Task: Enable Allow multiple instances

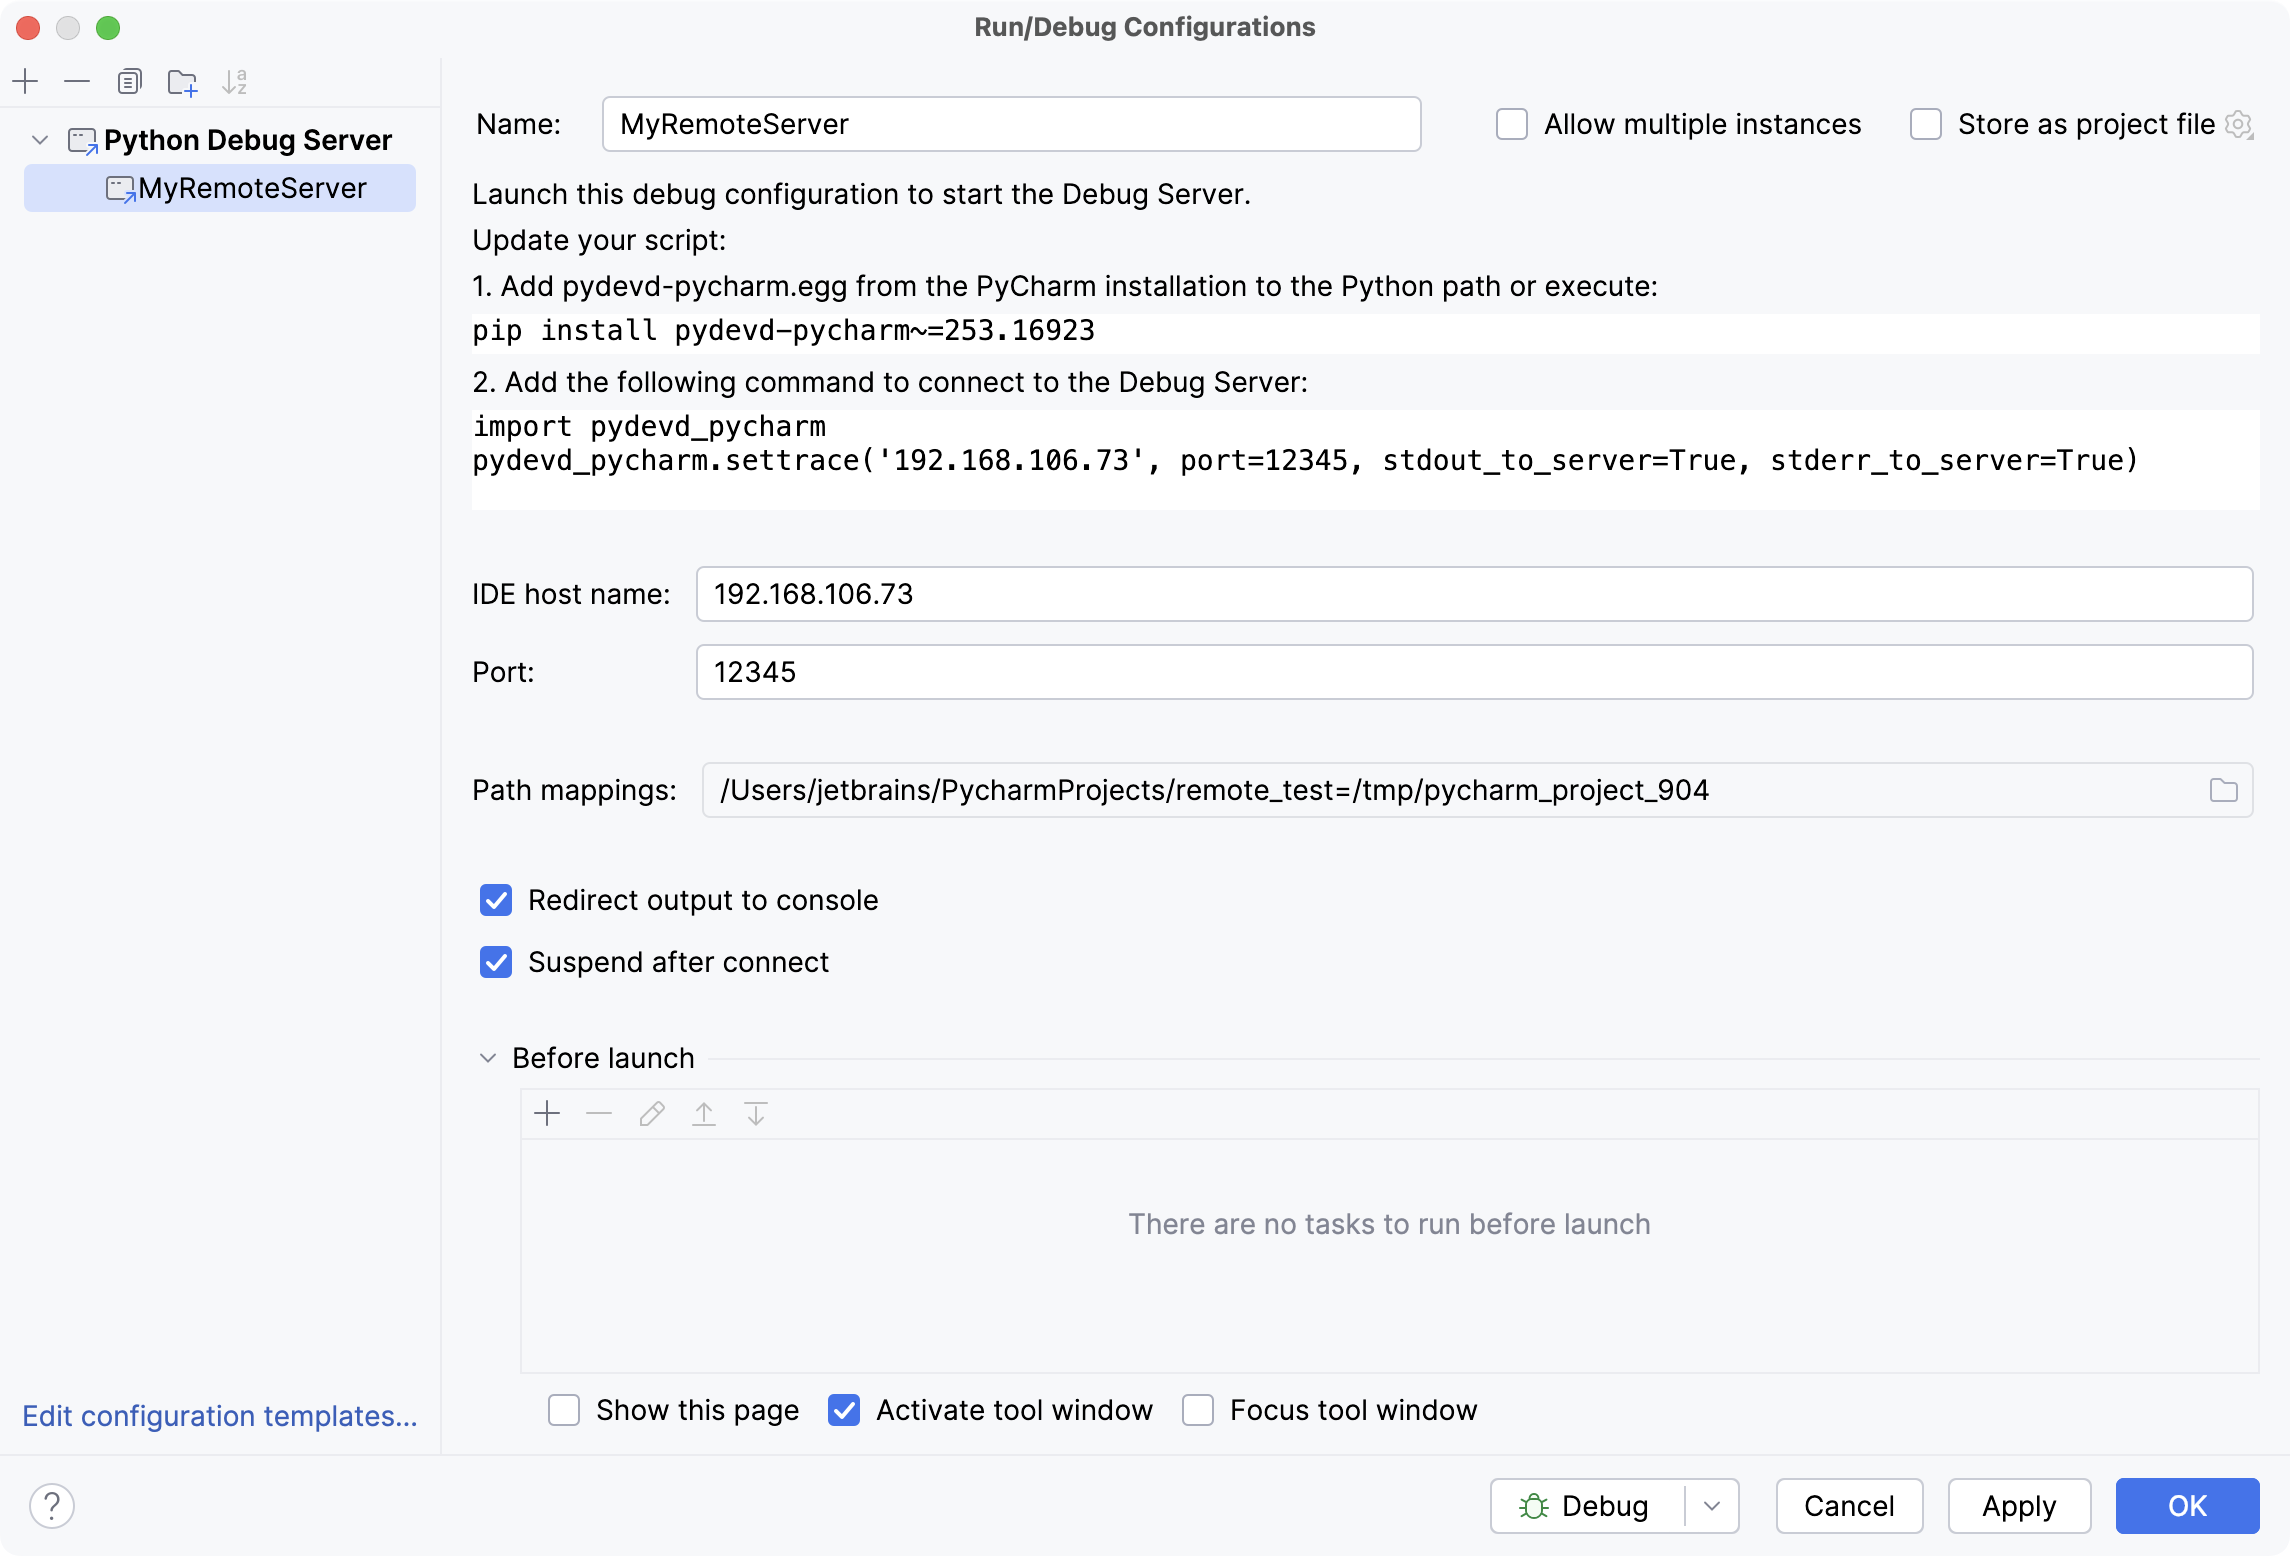Action: pyautogui.click(x=1511, y=124)
